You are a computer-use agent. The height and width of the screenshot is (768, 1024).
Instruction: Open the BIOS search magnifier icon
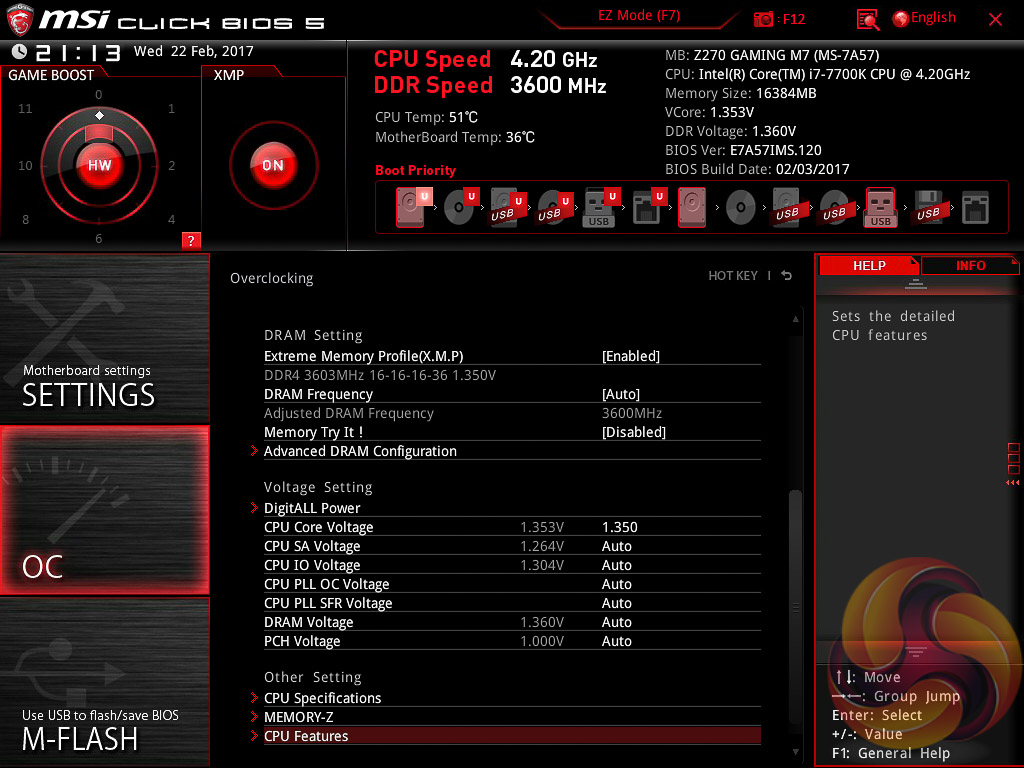pos(867,20)
